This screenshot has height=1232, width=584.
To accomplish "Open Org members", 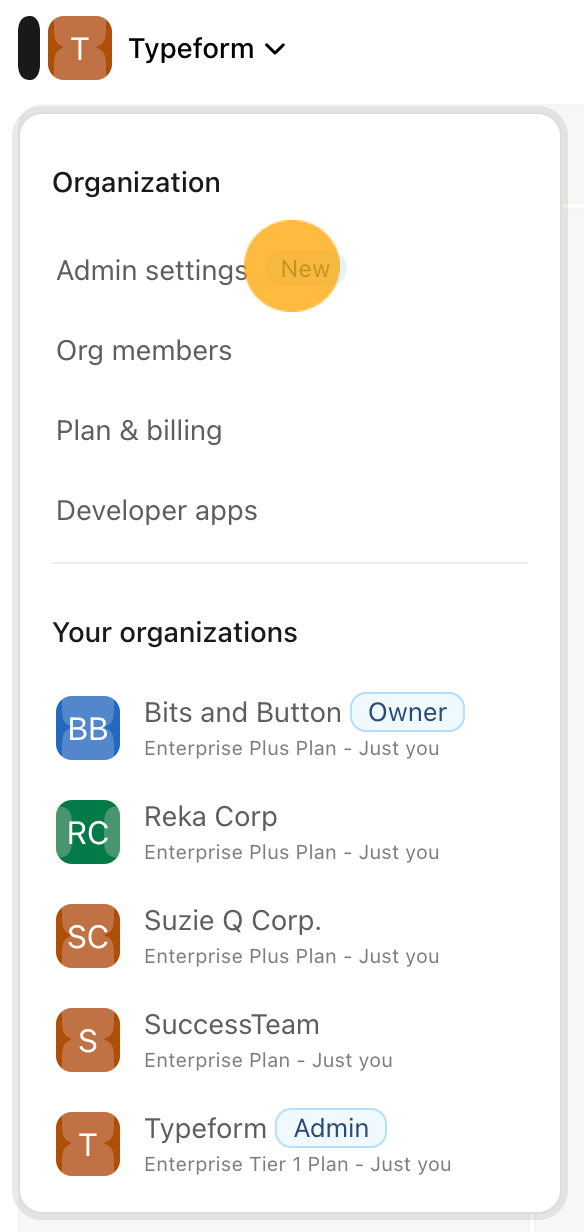I will click(144, 350).
